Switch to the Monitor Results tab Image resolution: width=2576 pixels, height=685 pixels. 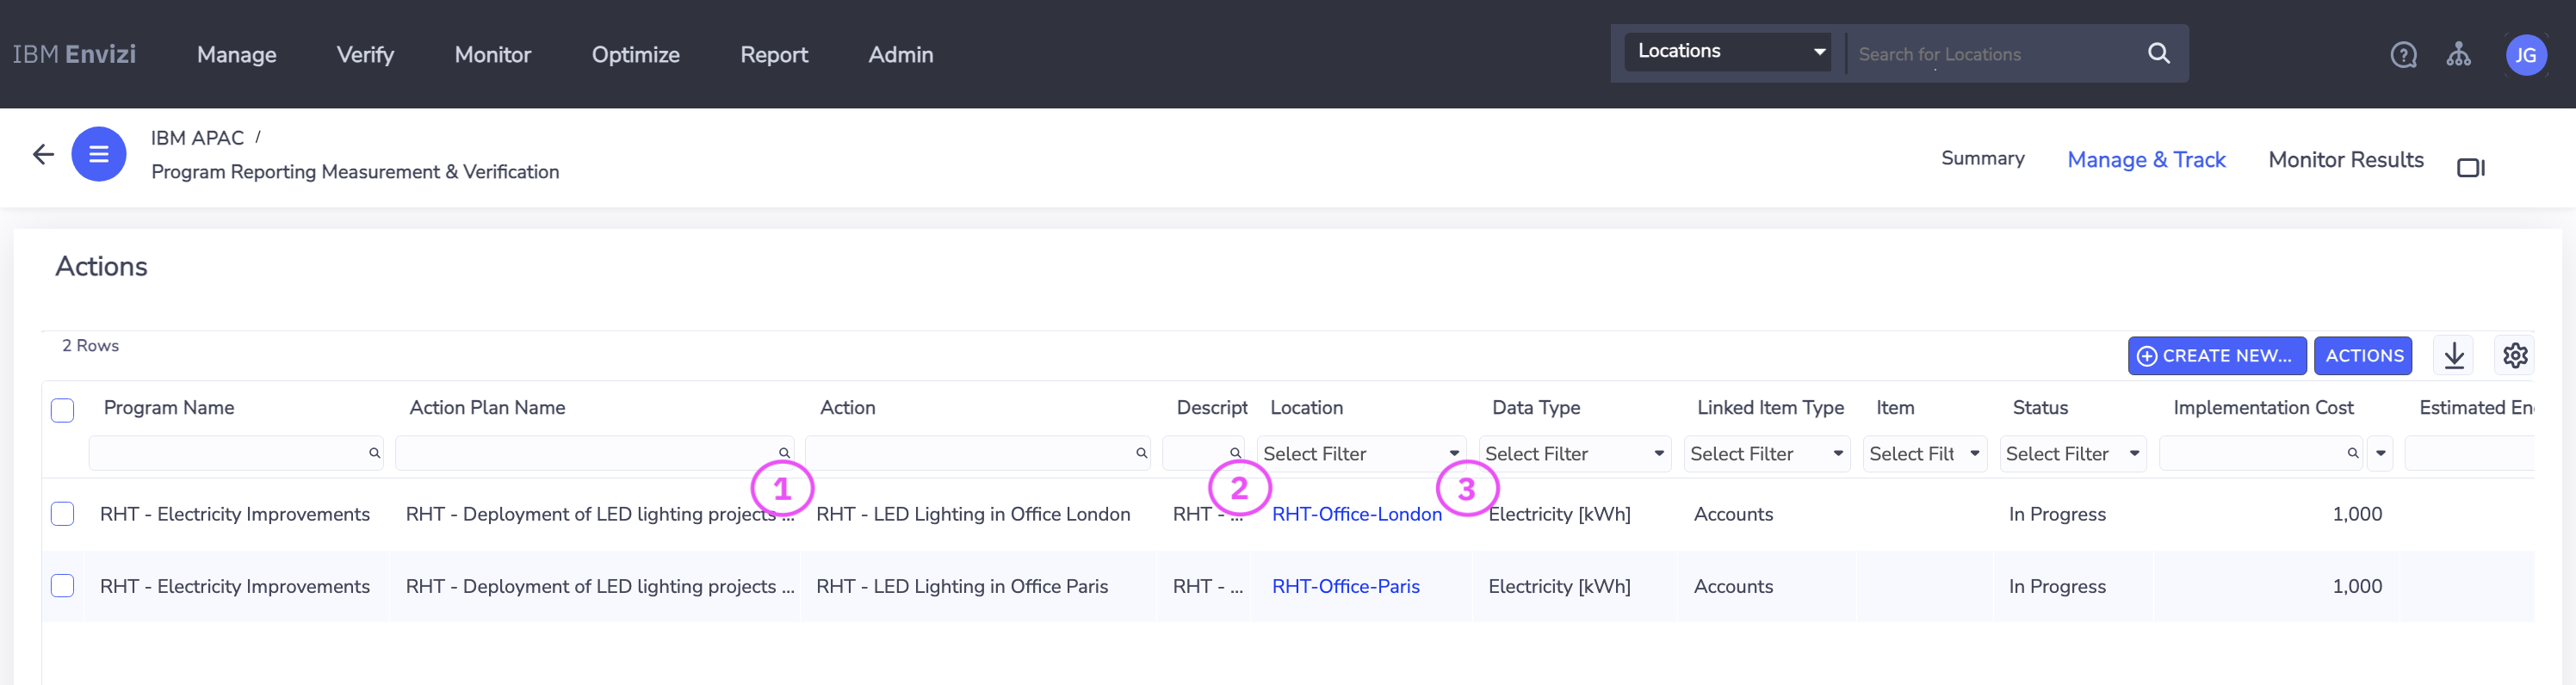2345,160
